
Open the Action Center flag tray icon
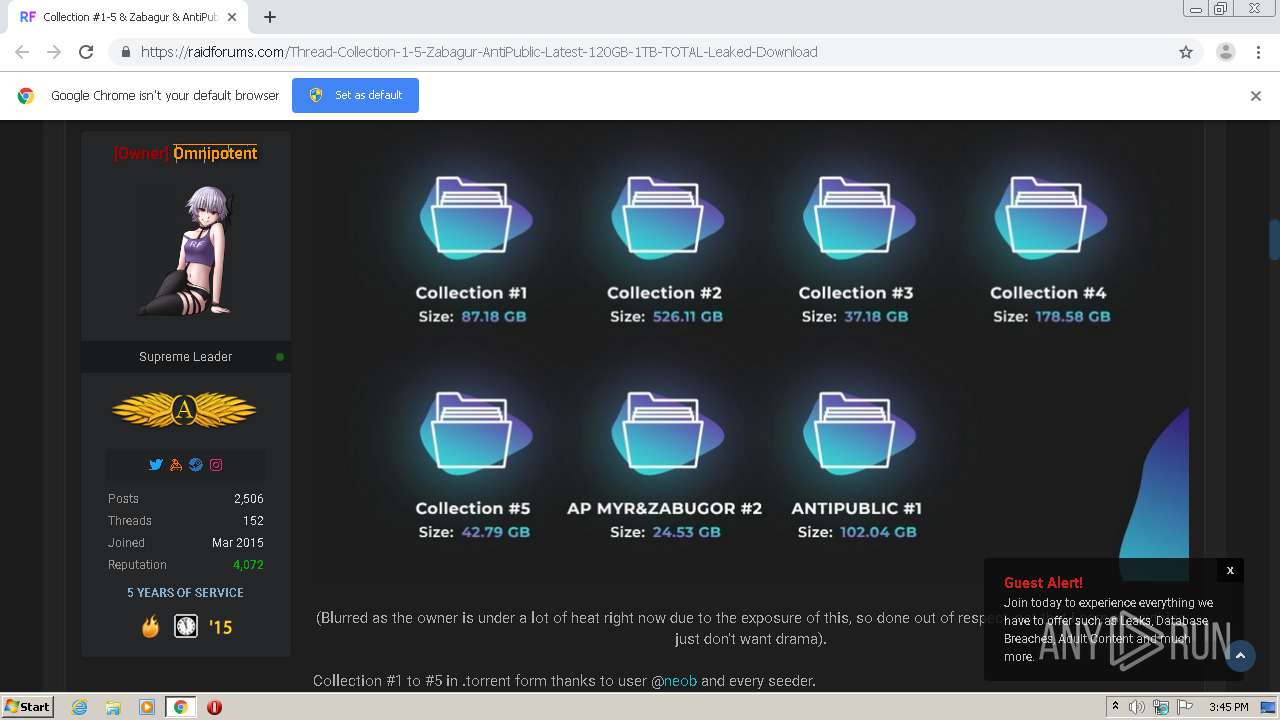[x=1183, y=707]
